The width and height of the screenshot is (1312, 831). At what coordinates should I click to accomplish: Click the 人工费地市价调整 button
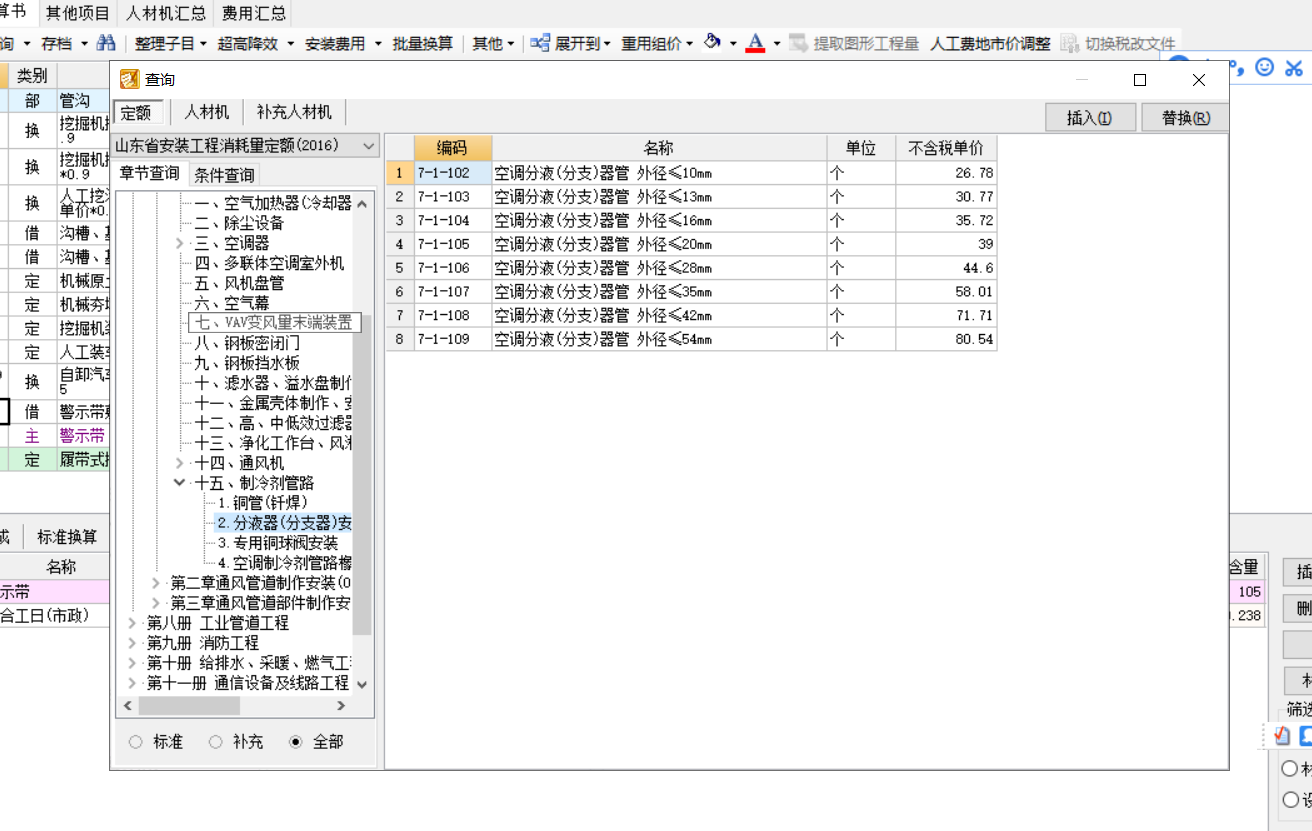pos(990,43)
